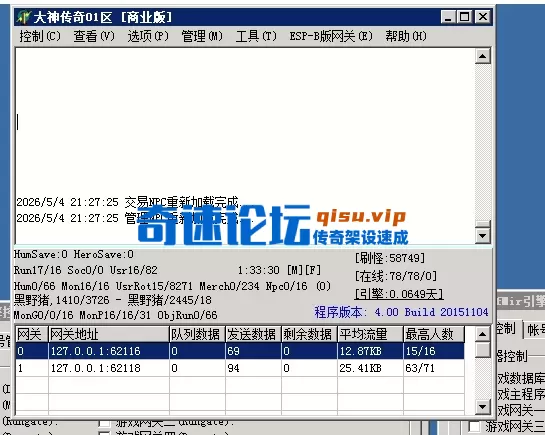Click the gateway table scrollbar thumb
The image size is (545, 435).
(482, 349)
